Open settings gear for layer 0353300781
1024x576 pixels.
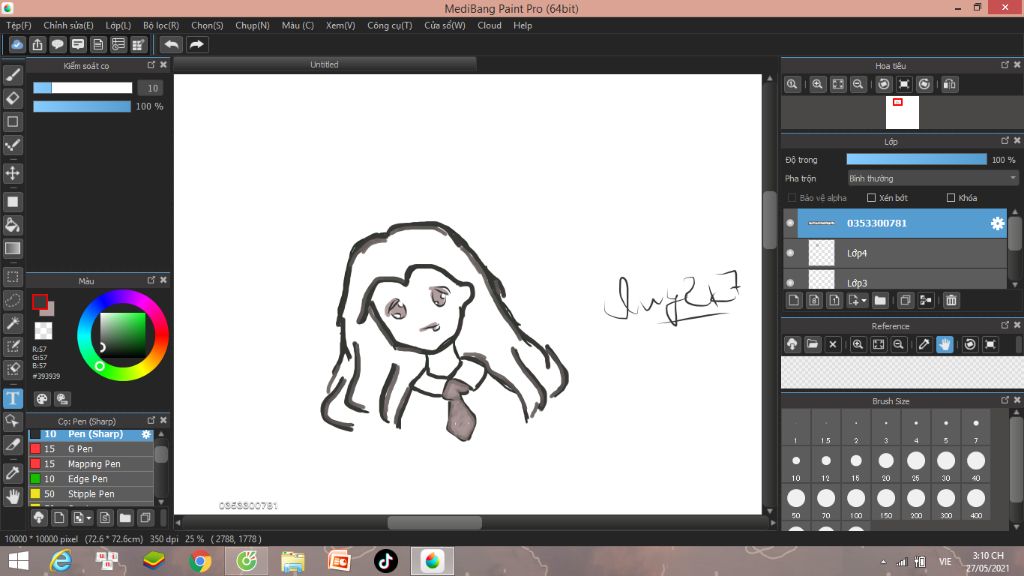click(x=997, y=223)
